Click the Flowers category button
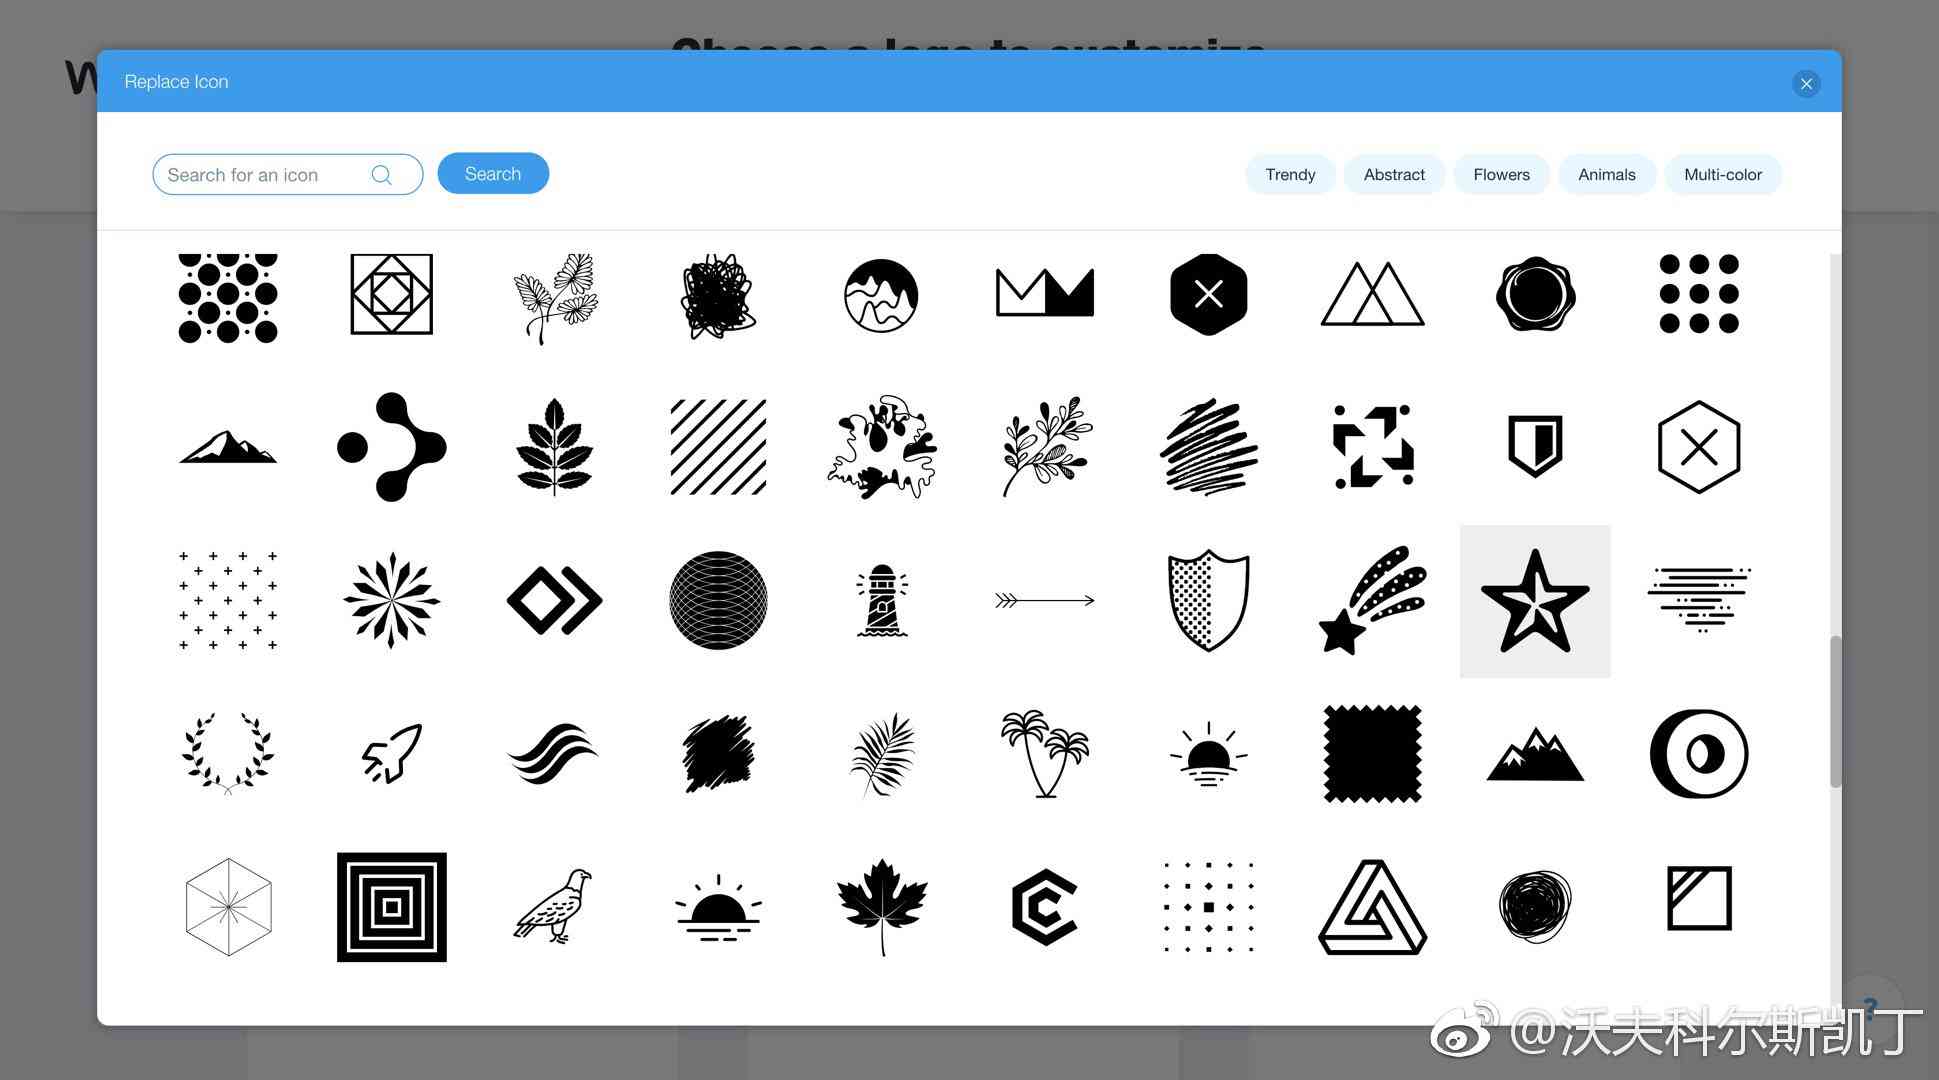 (x=1501, y=174)
